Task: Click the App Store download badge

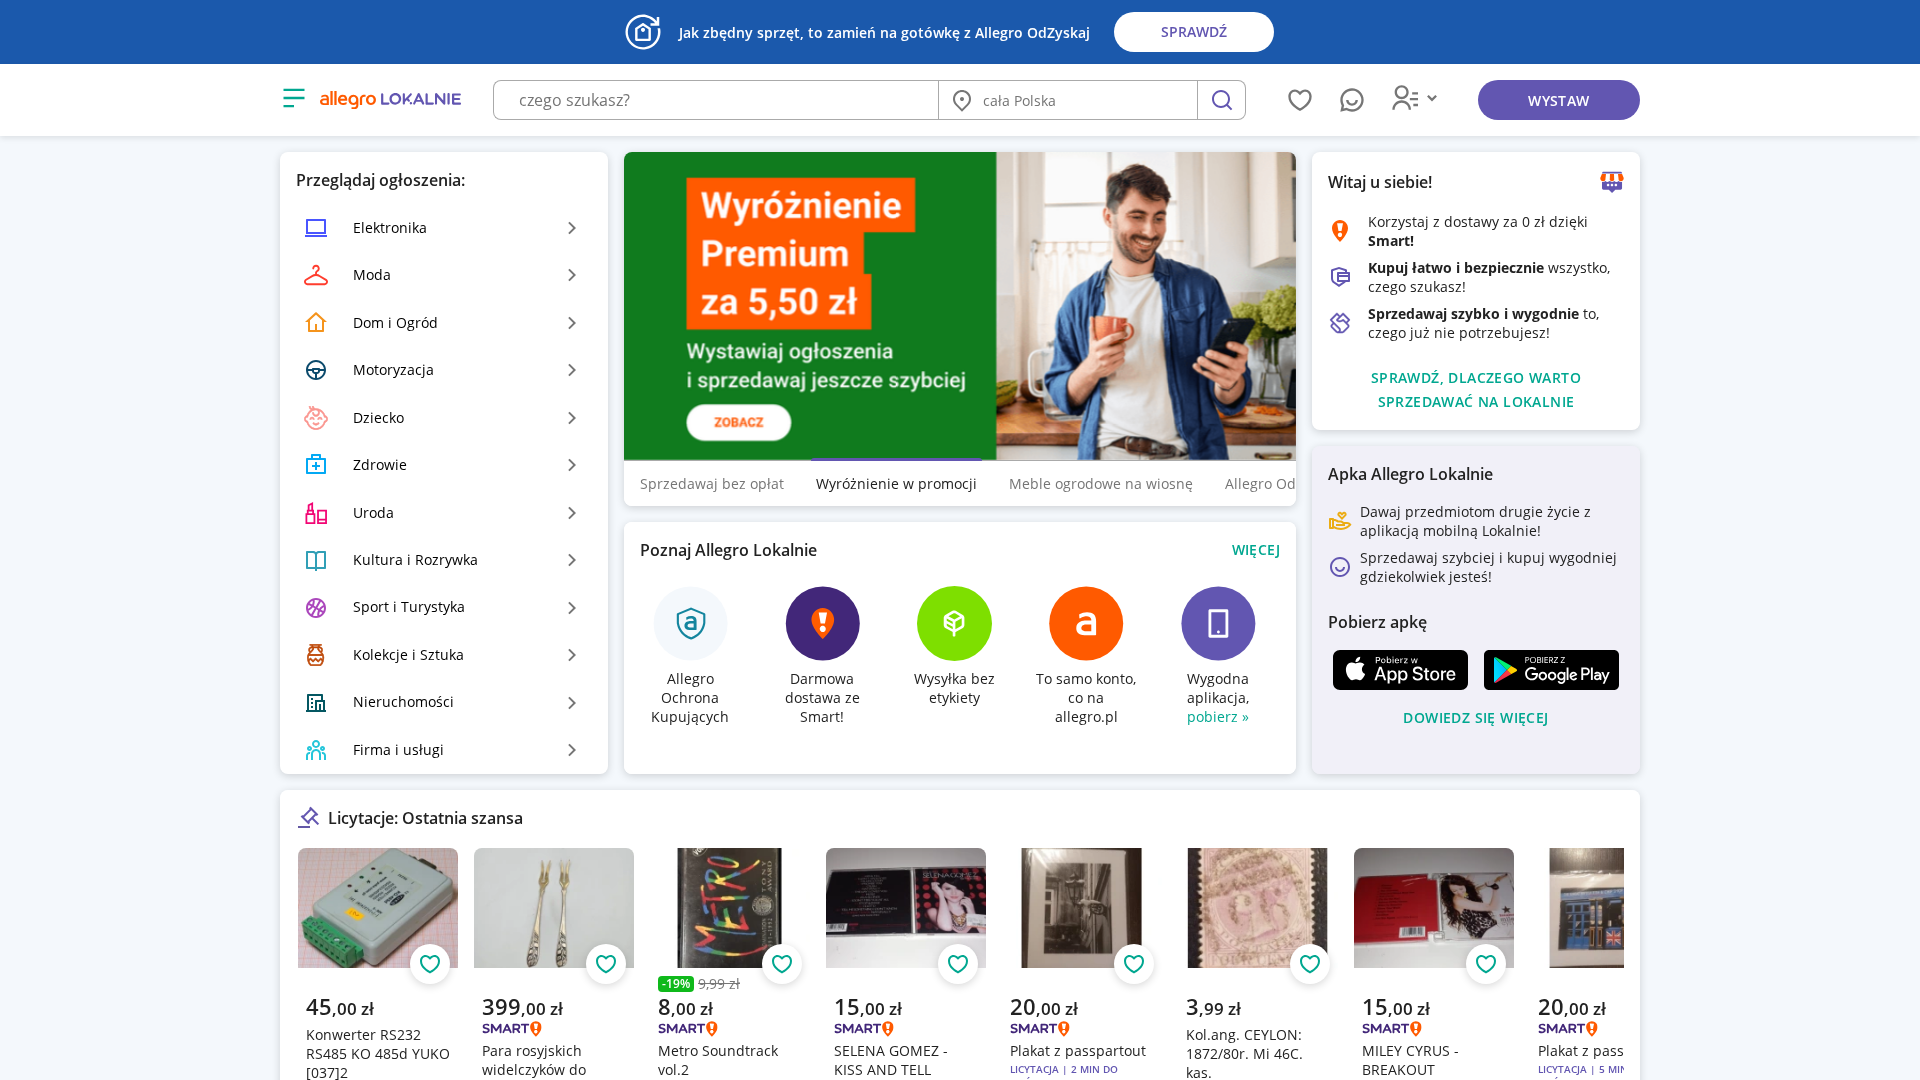Action: point(1400,670)
